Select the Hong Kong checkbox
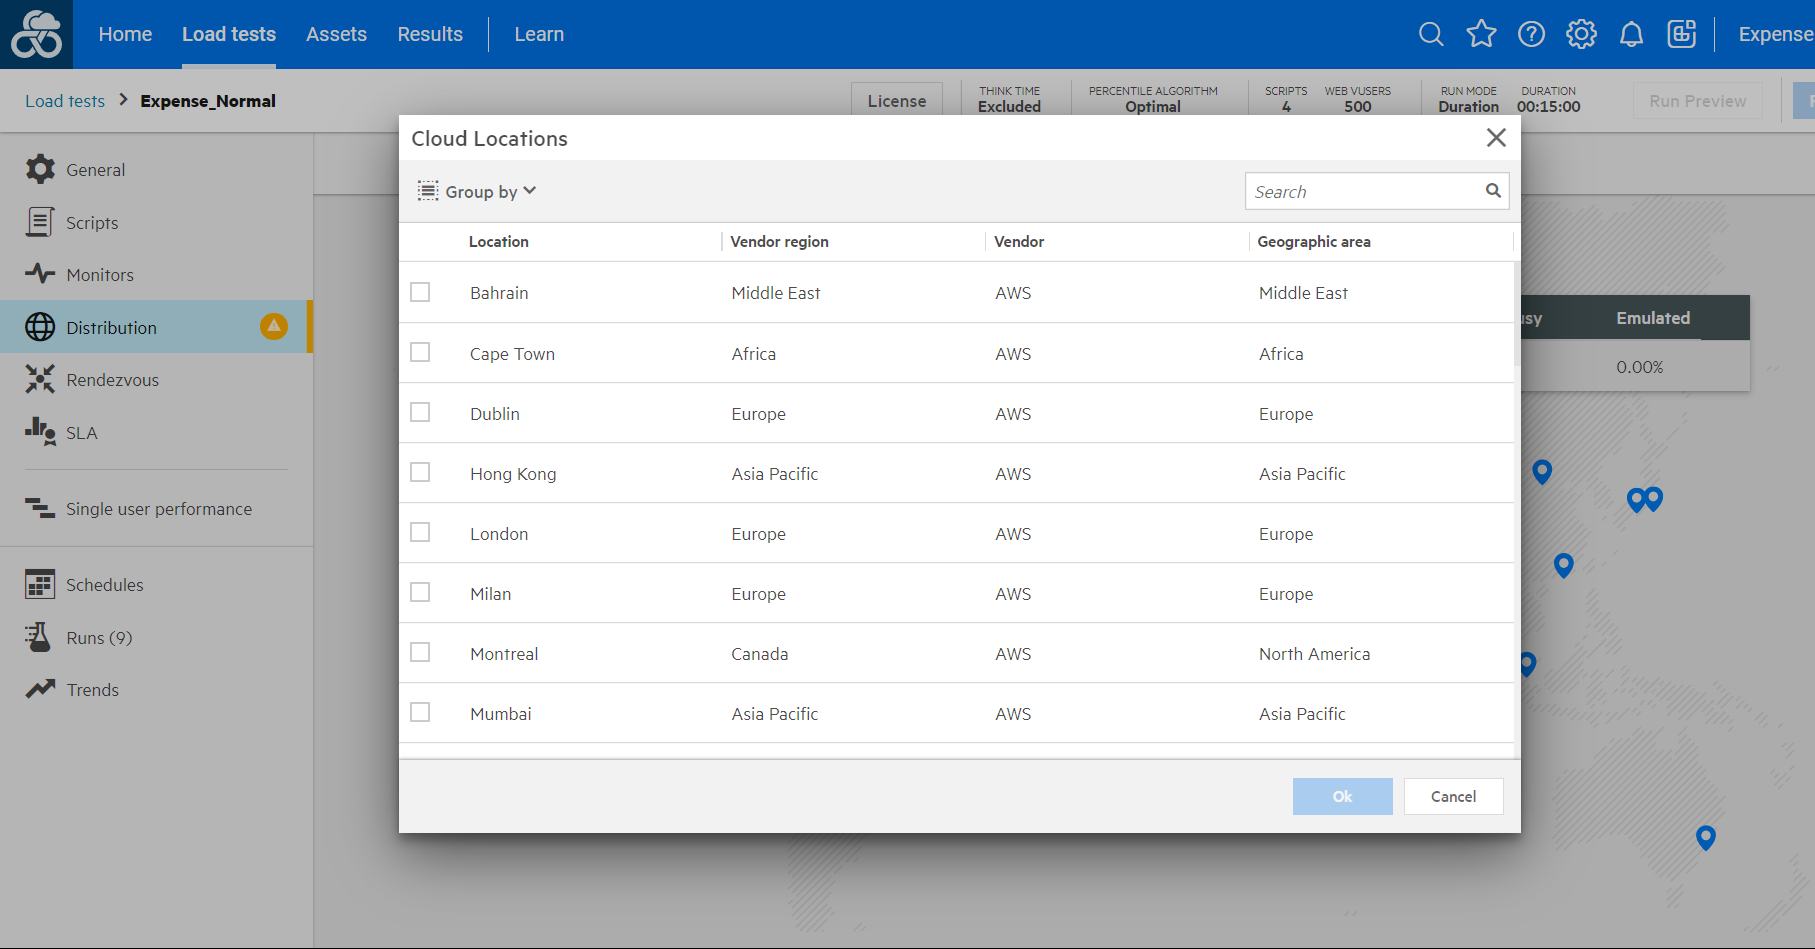1815x949 pixels. (x=420, y=472)
